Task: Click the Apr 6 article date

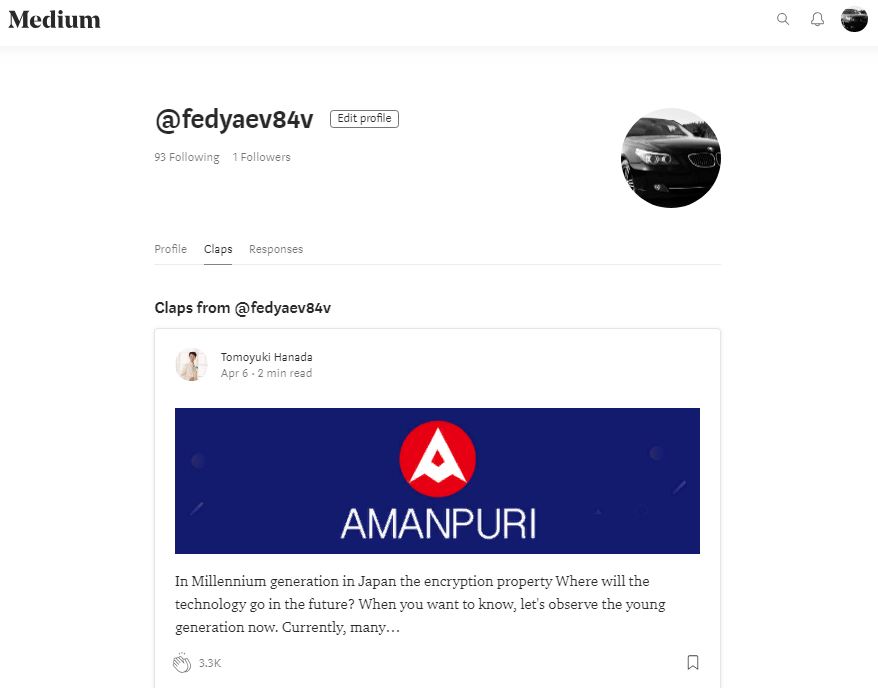Action: 234,373
